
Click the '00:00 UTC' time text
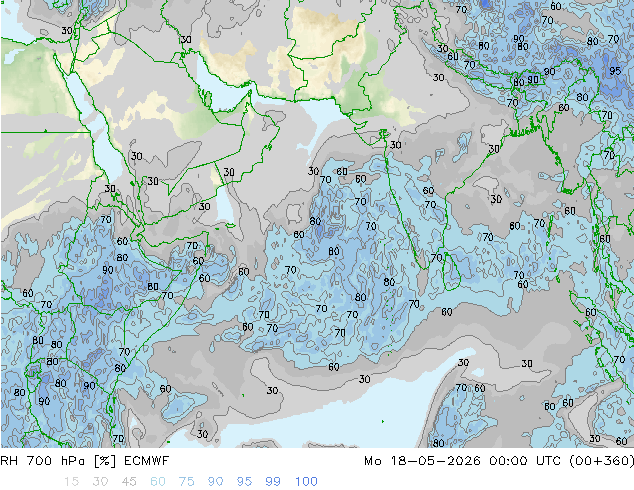[x=527, y=461]
